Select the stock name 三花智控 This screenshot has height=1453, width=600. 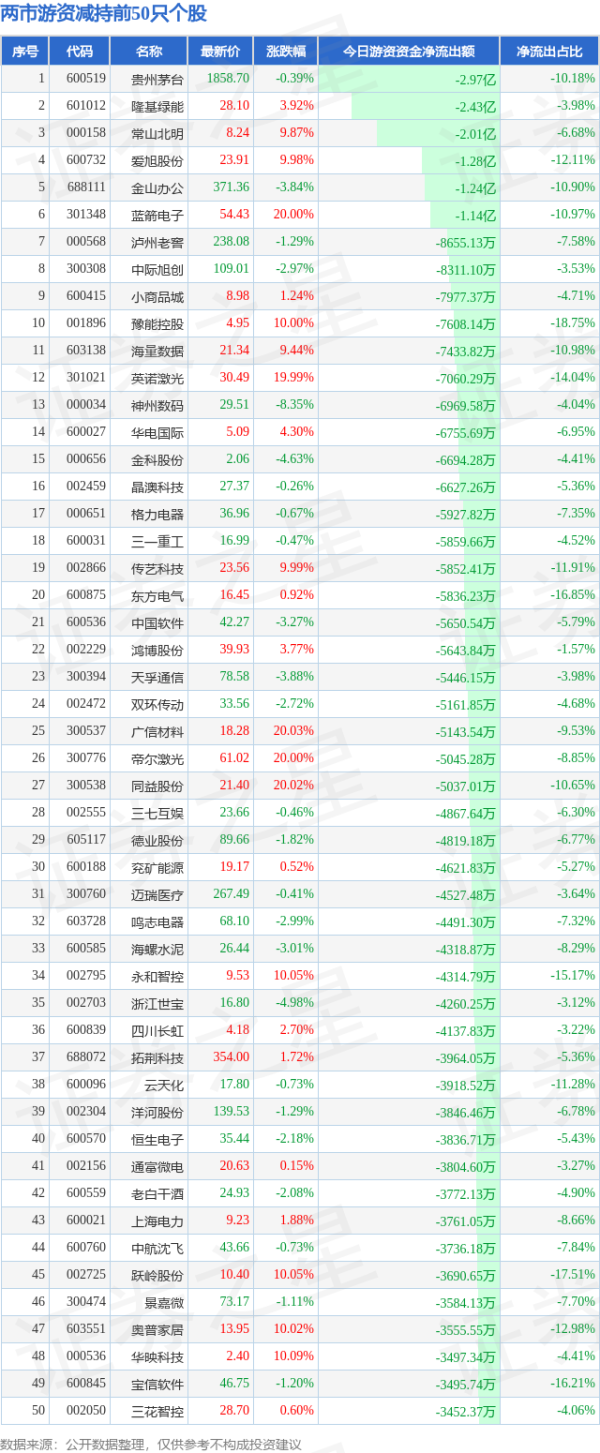(x=157, y=1410)
